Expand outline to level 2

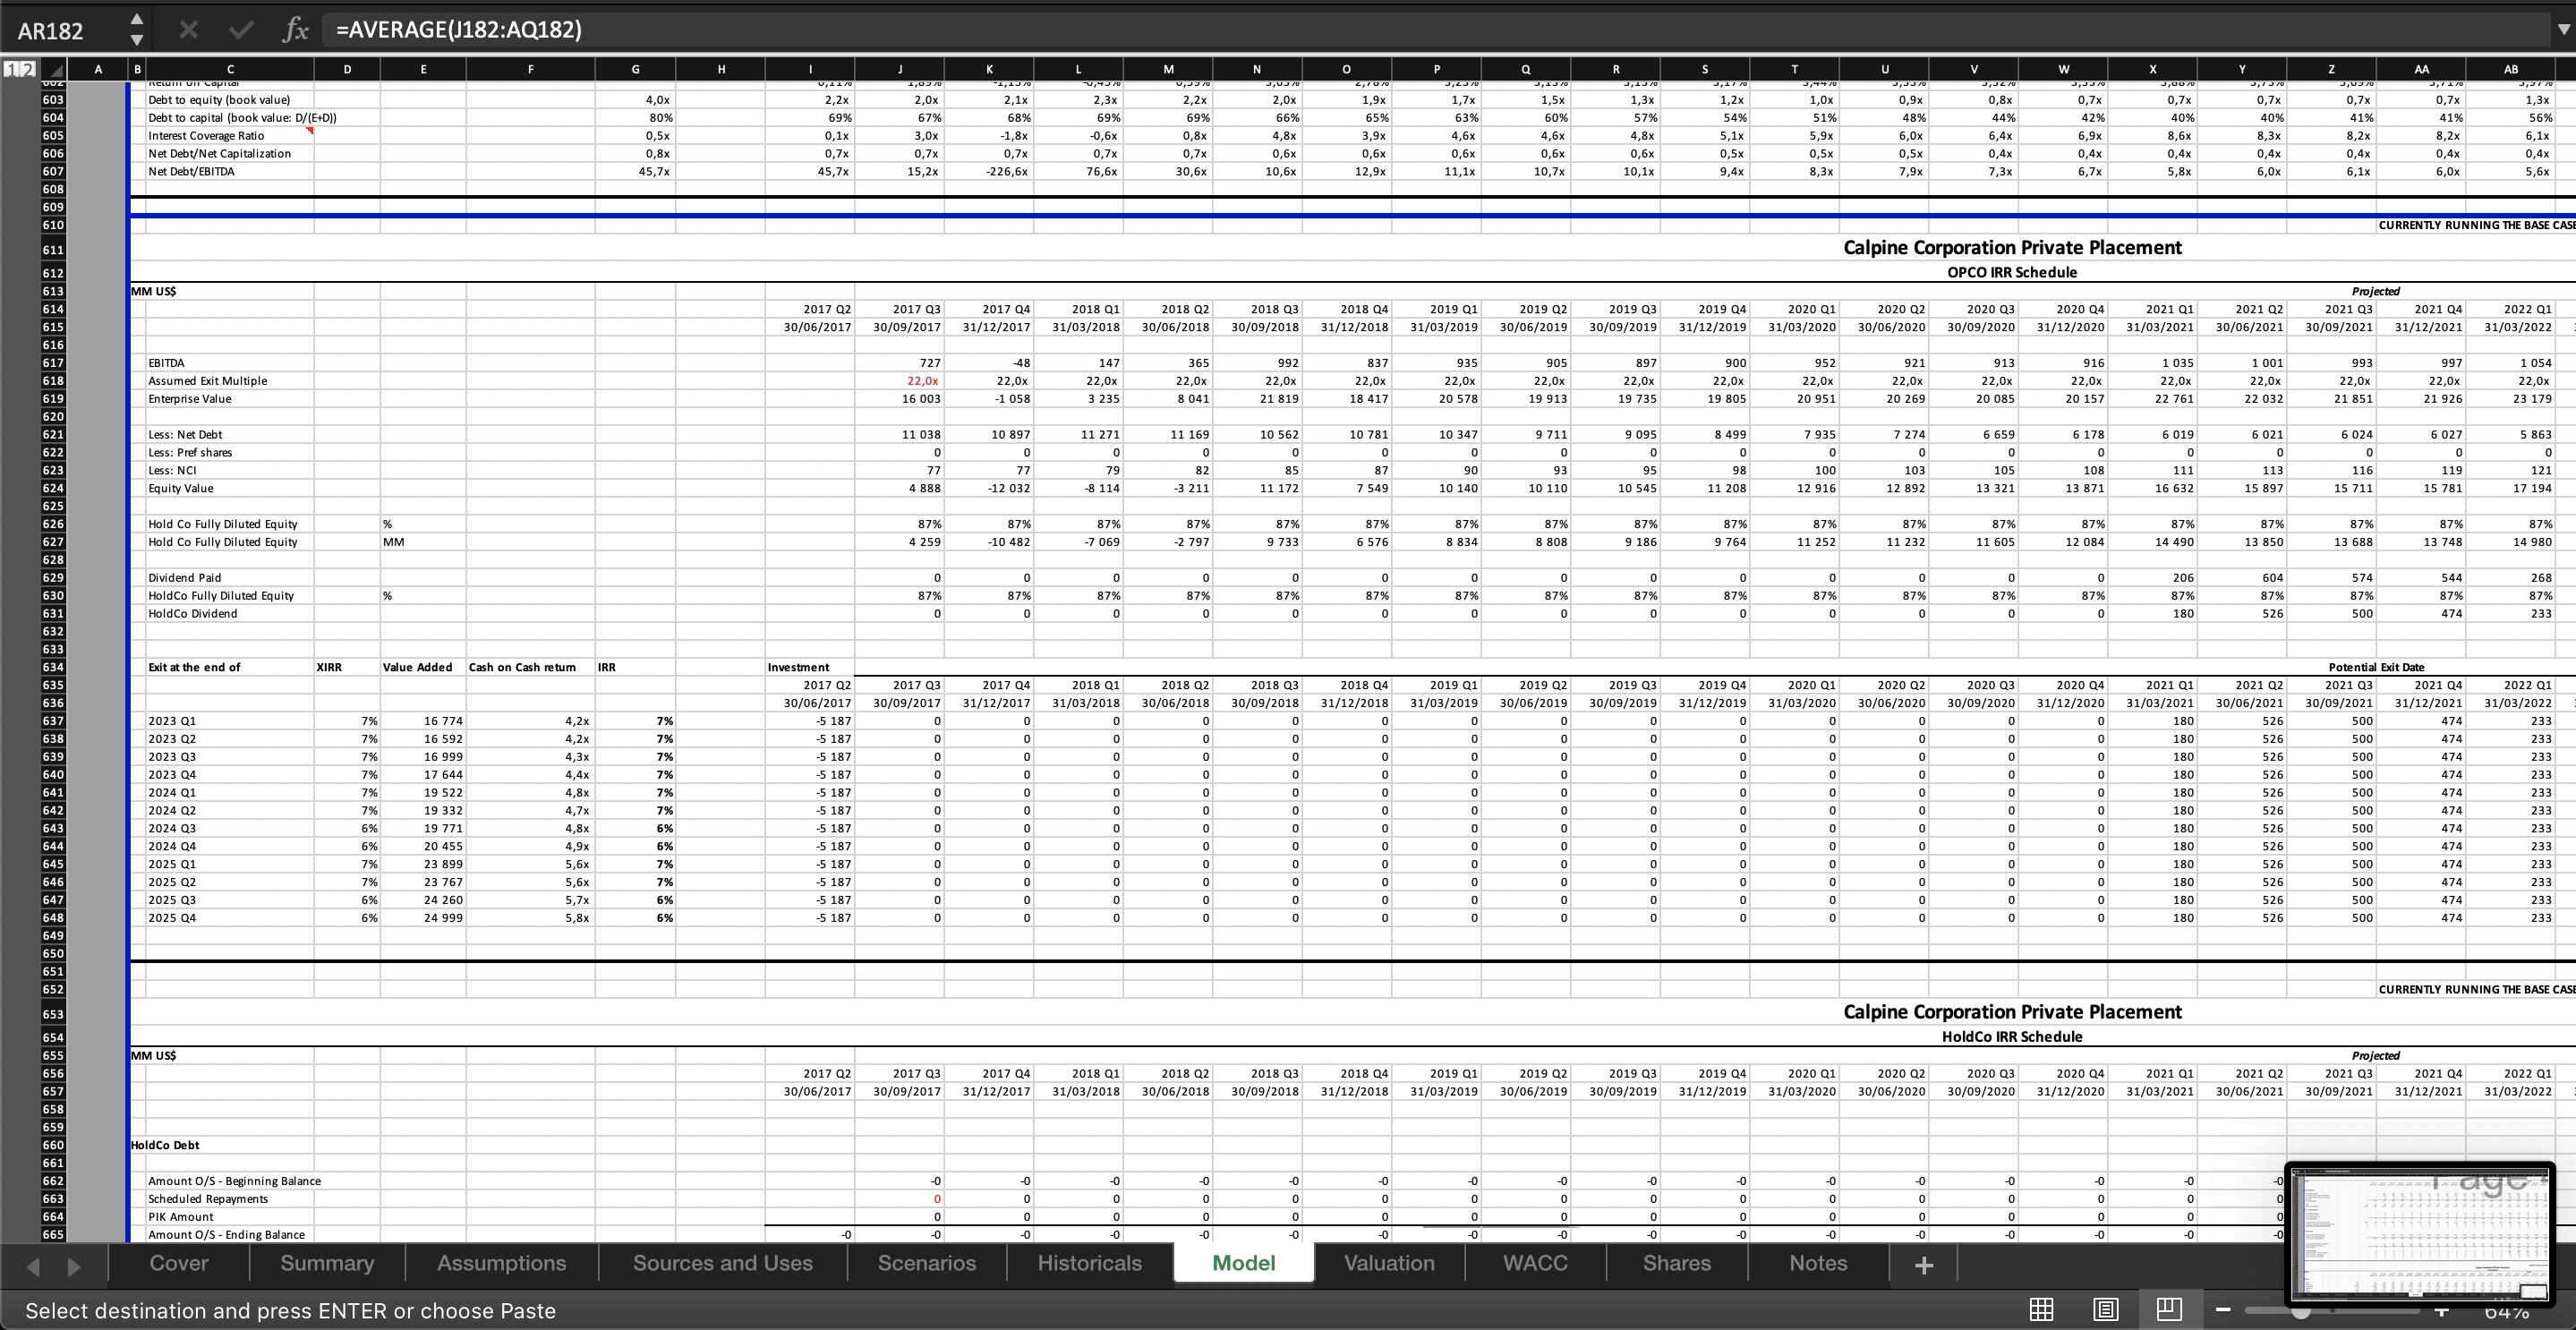pyautogui.click(x=28, y=69)
